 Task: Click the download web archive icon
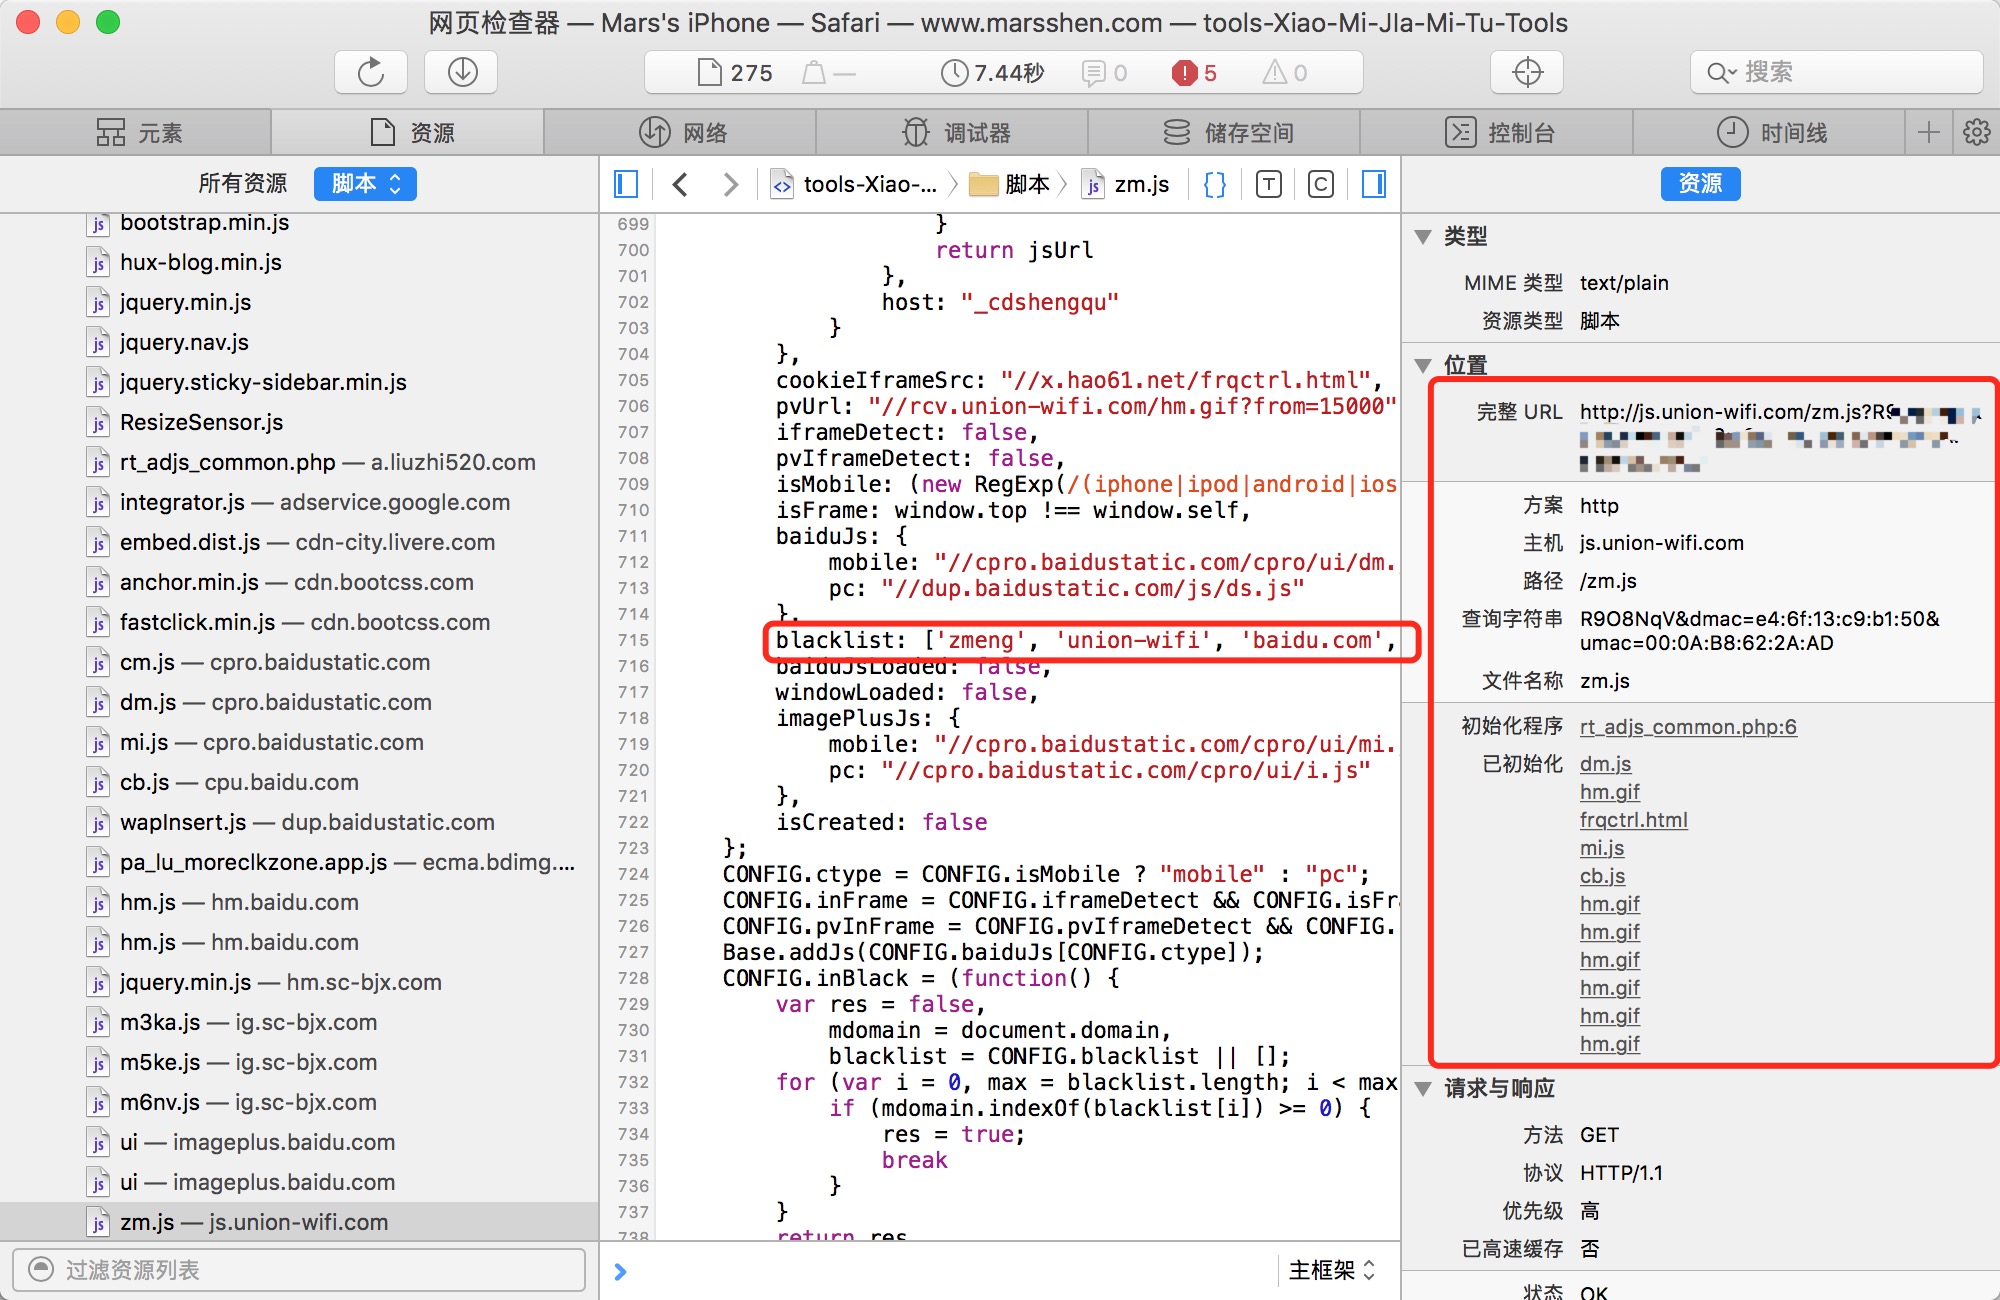pos(462,72)
